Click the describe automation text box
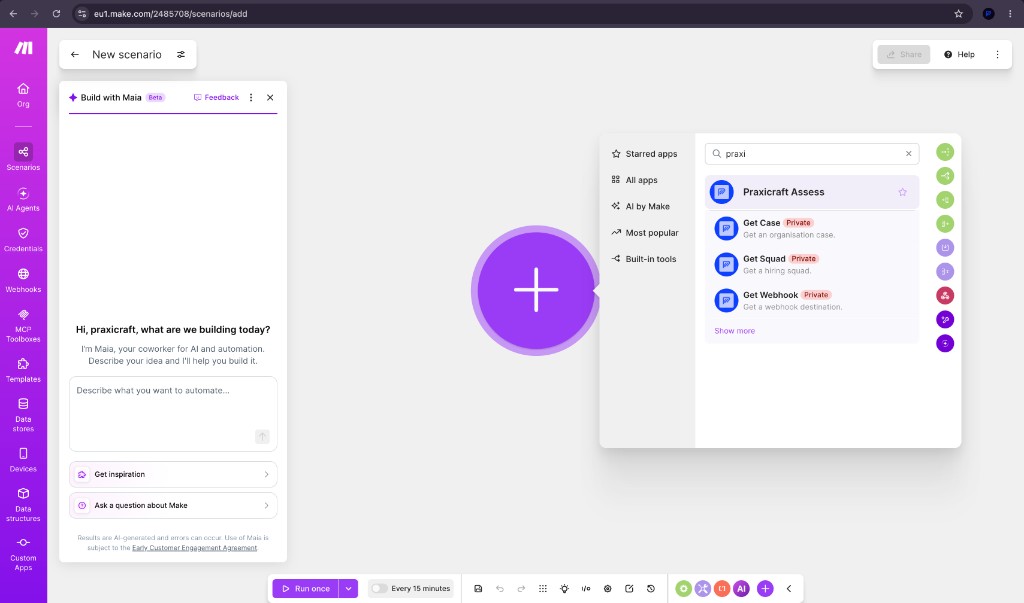This screenshot has width=1024, height=603. [173, 414]
